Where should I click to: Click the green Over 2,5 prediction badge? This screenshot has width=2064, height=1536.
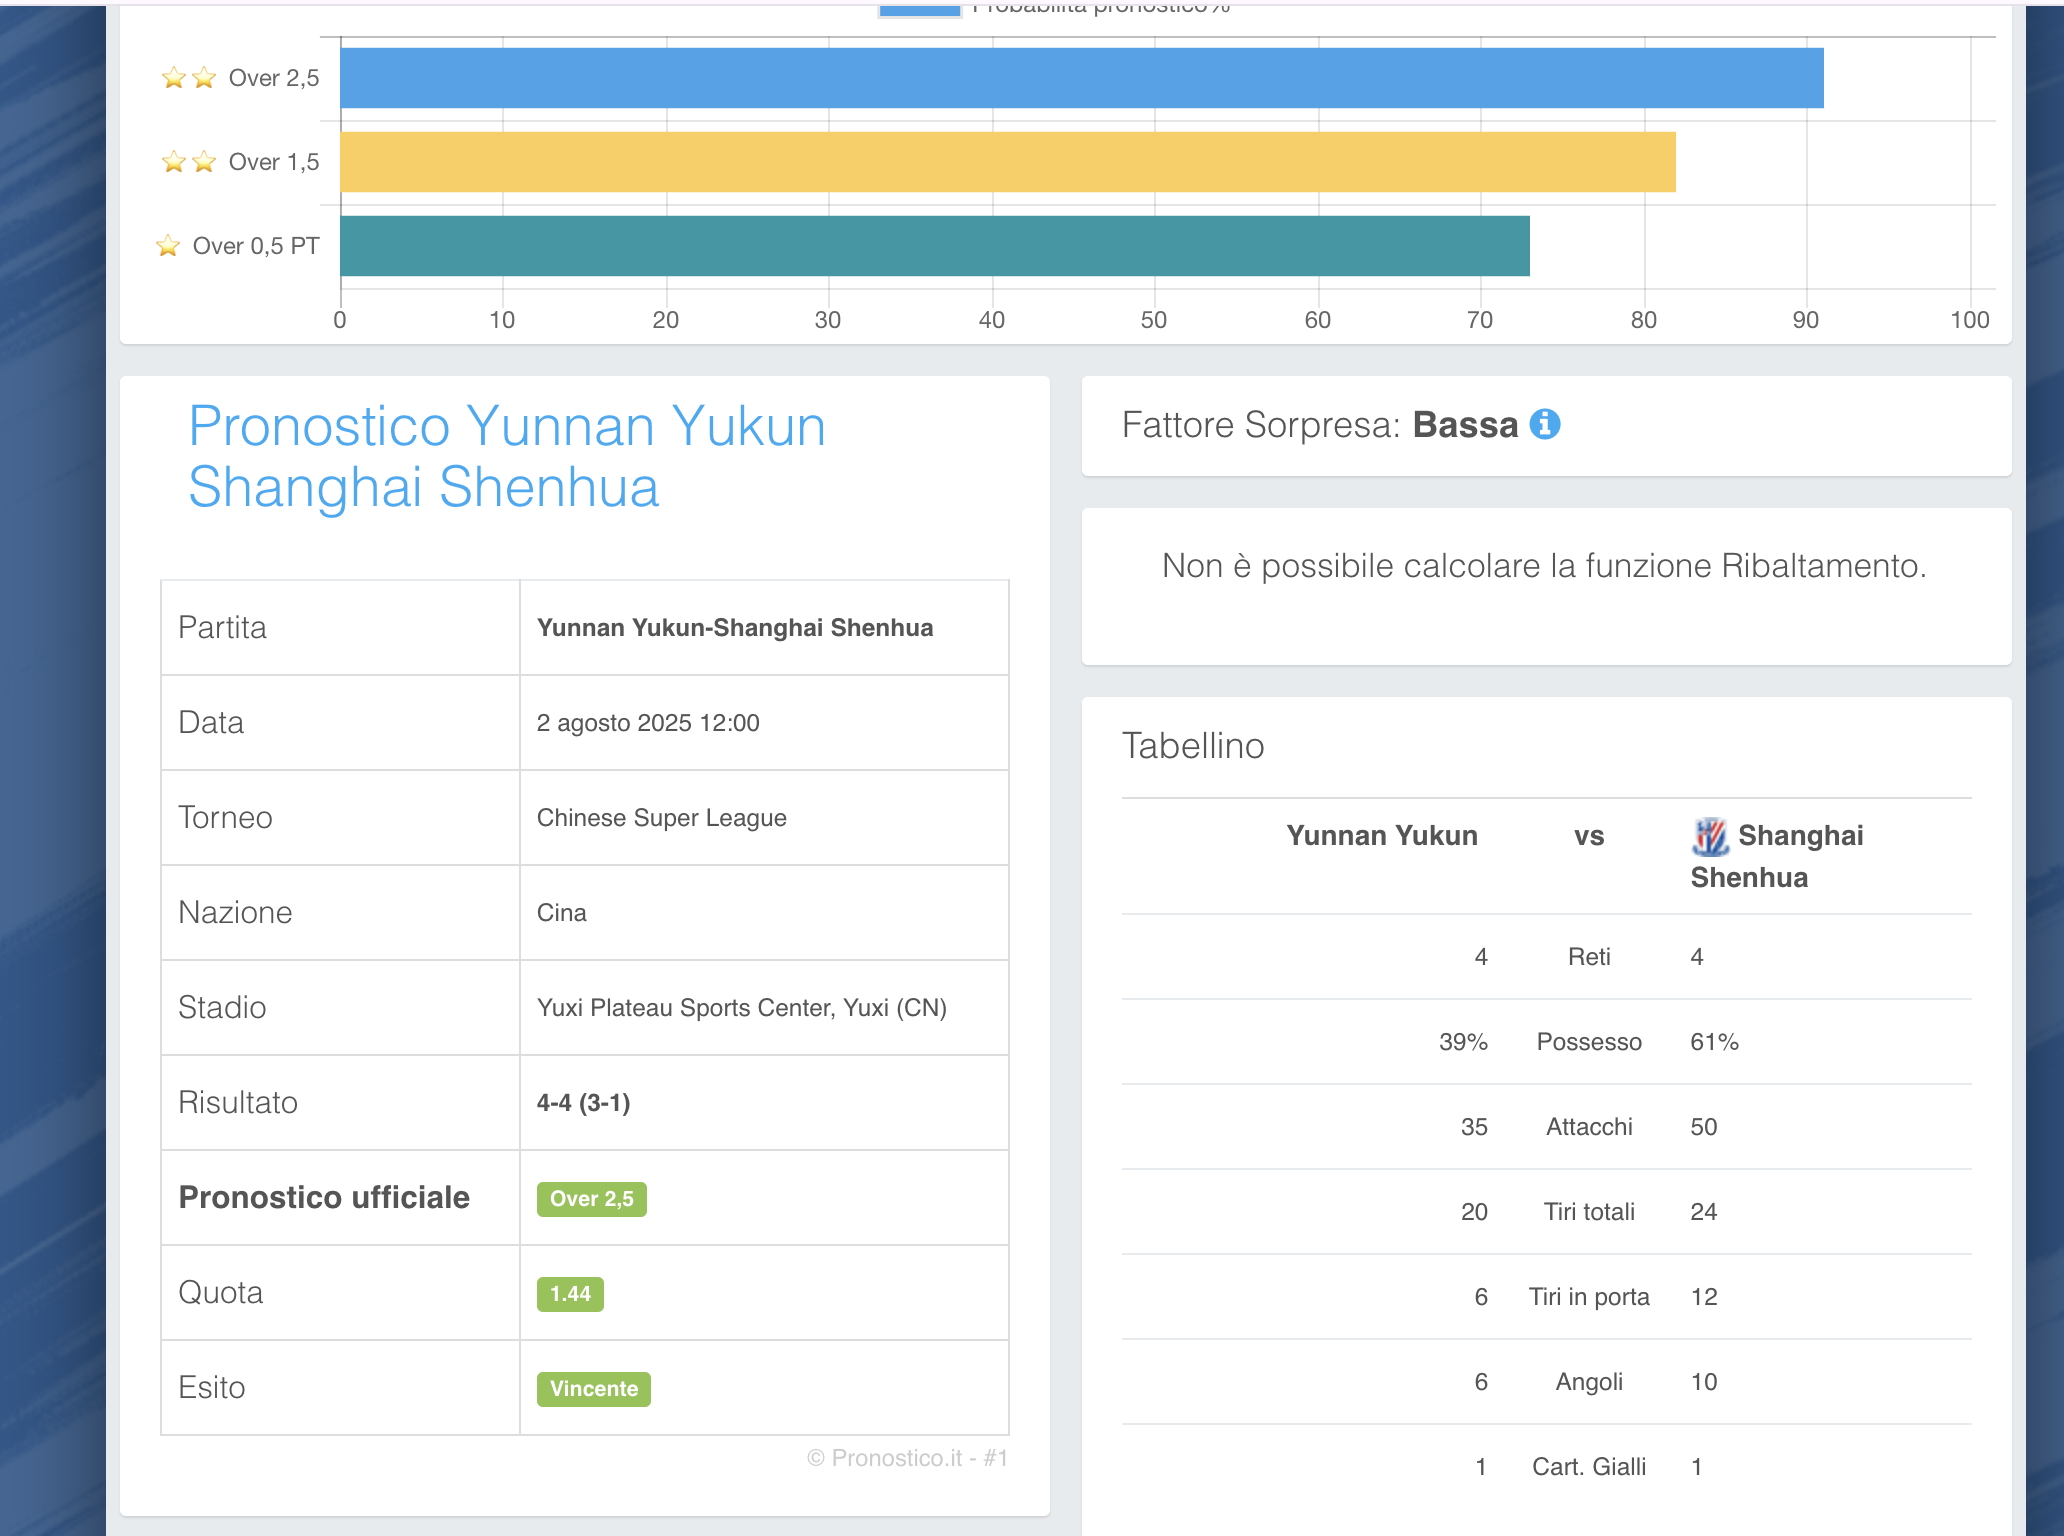pos(592,1199)
